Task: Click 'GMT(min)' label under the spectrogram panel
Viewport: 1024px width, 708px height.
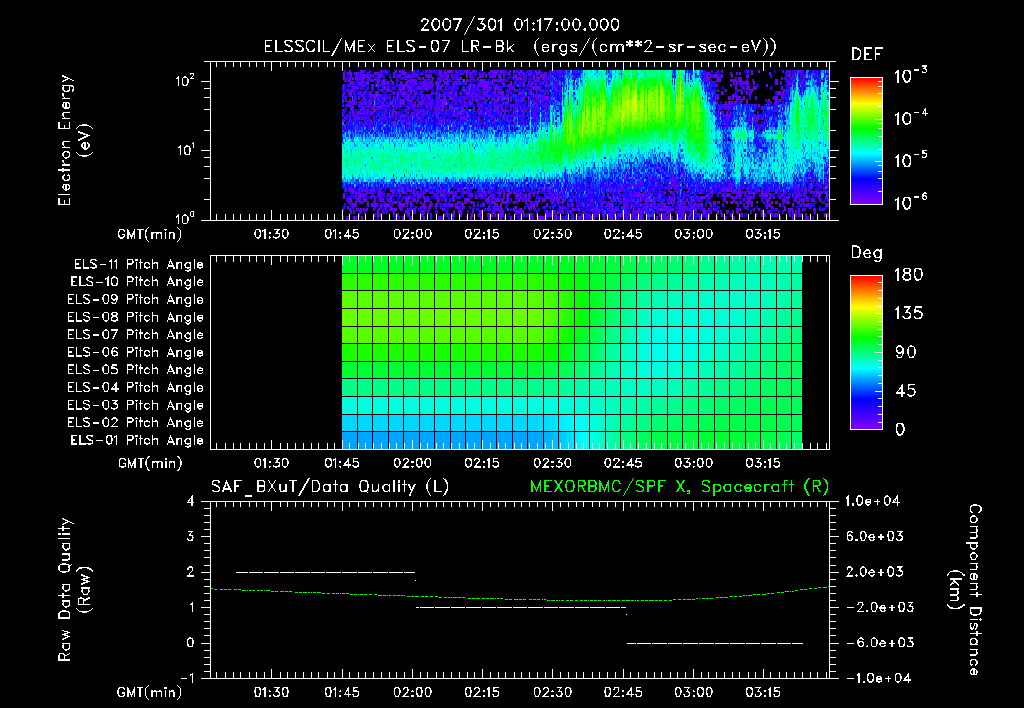Action: pyautogui.click(x=150, y=234)
